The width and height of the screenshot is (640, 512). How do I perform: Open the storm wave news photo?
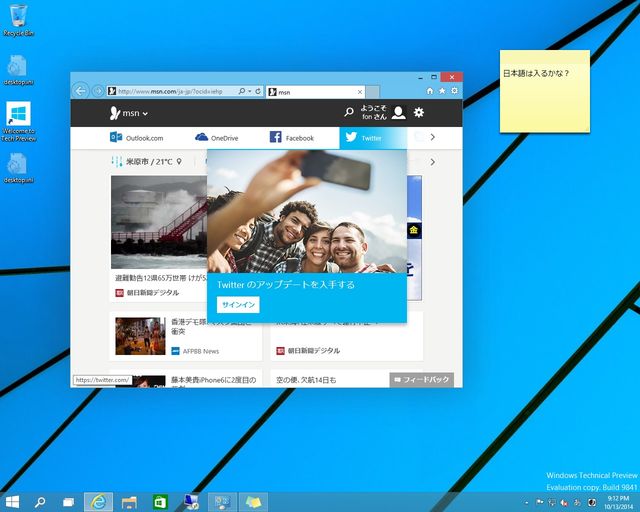159,222
